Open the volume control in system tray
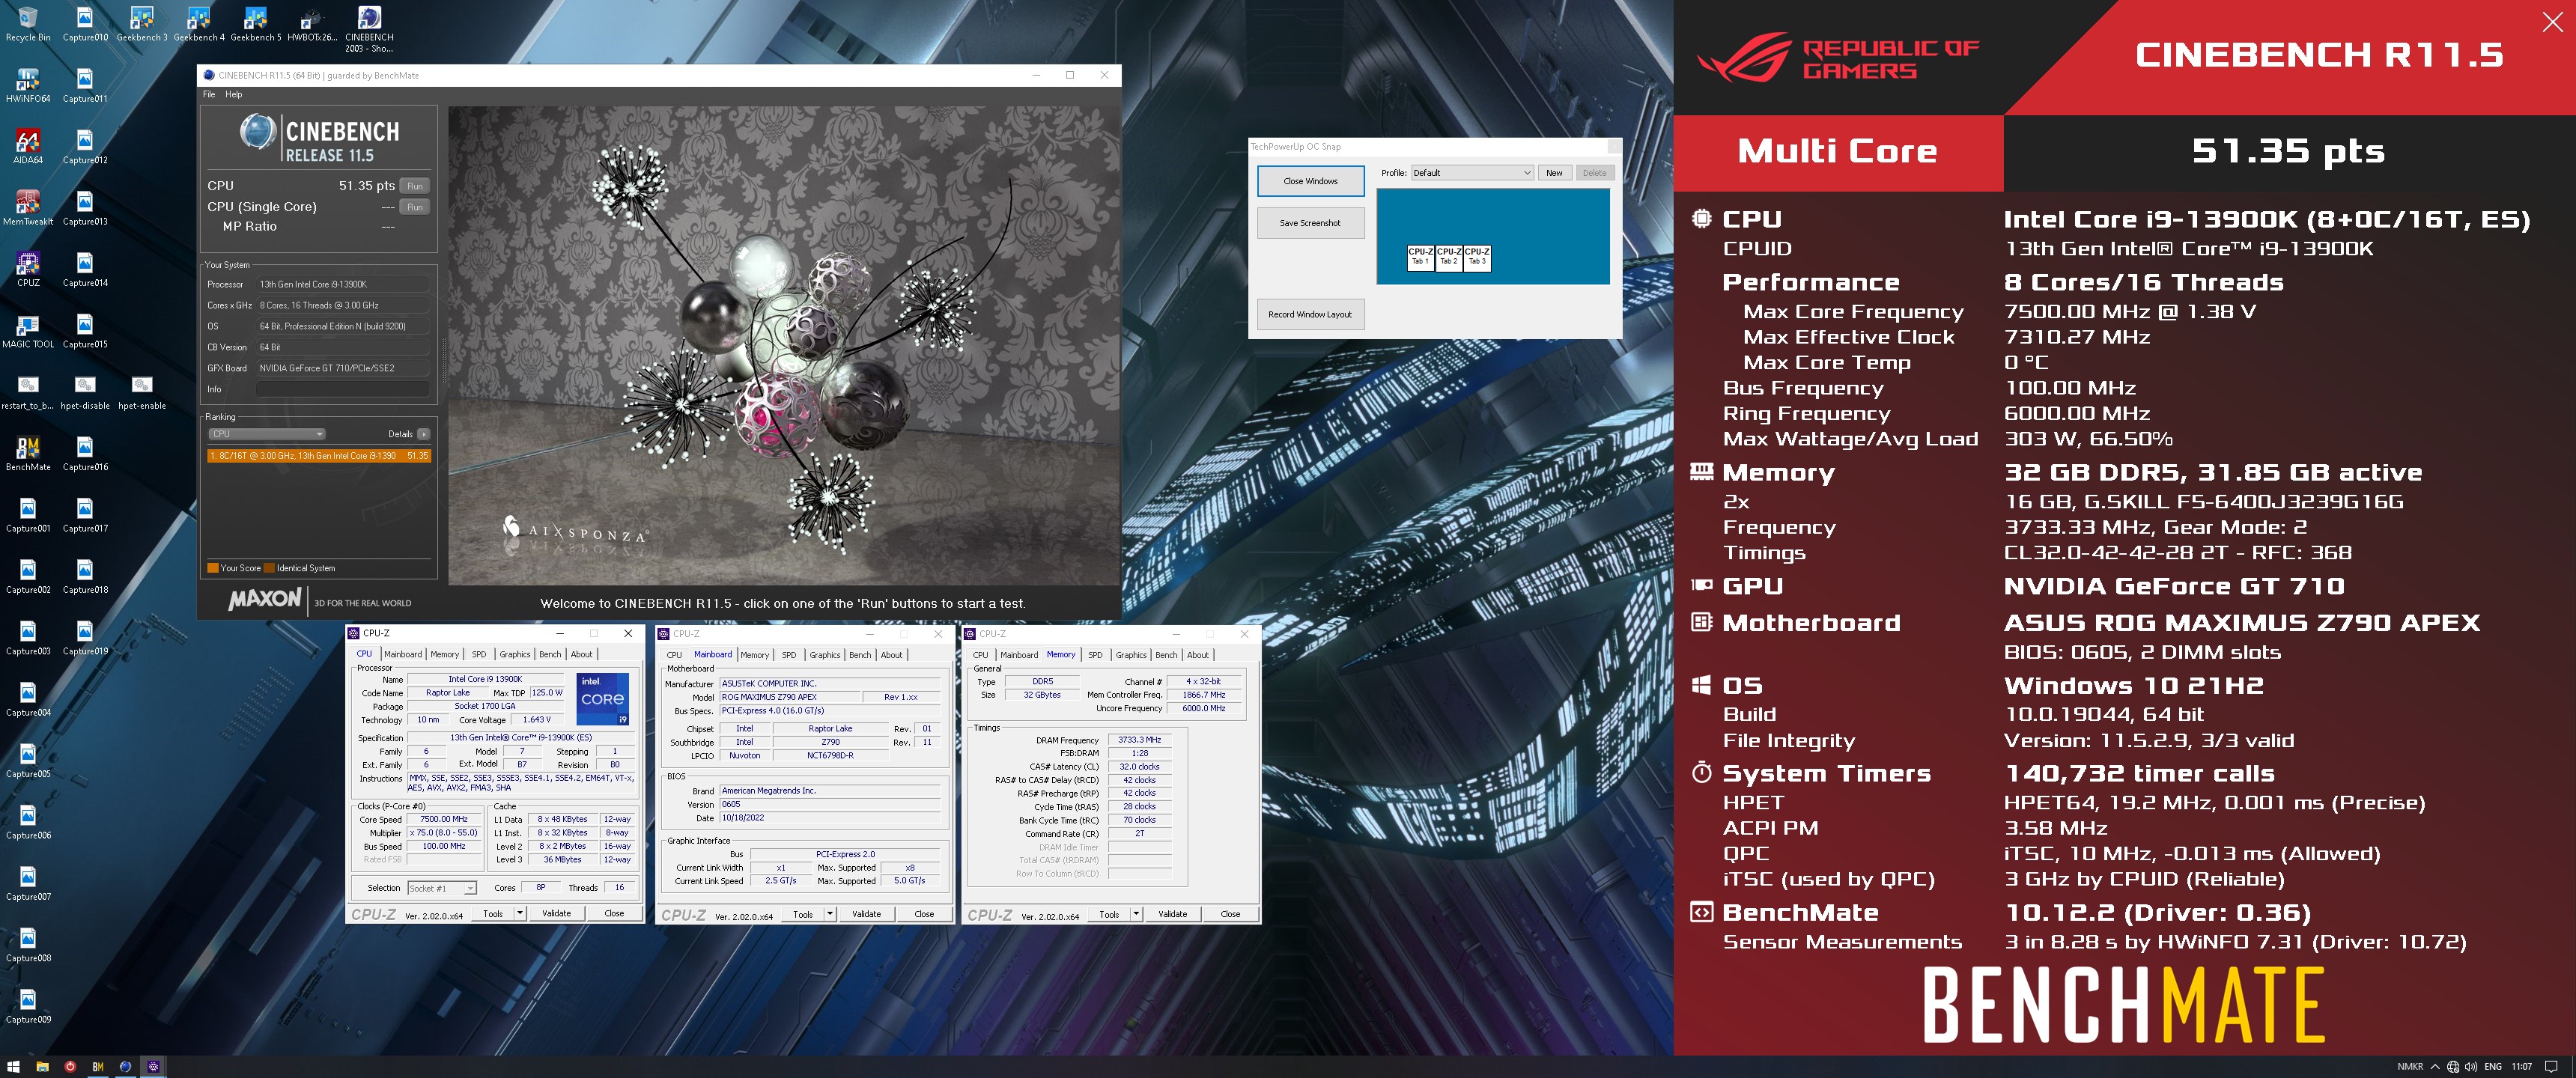 [2471, 1067]
